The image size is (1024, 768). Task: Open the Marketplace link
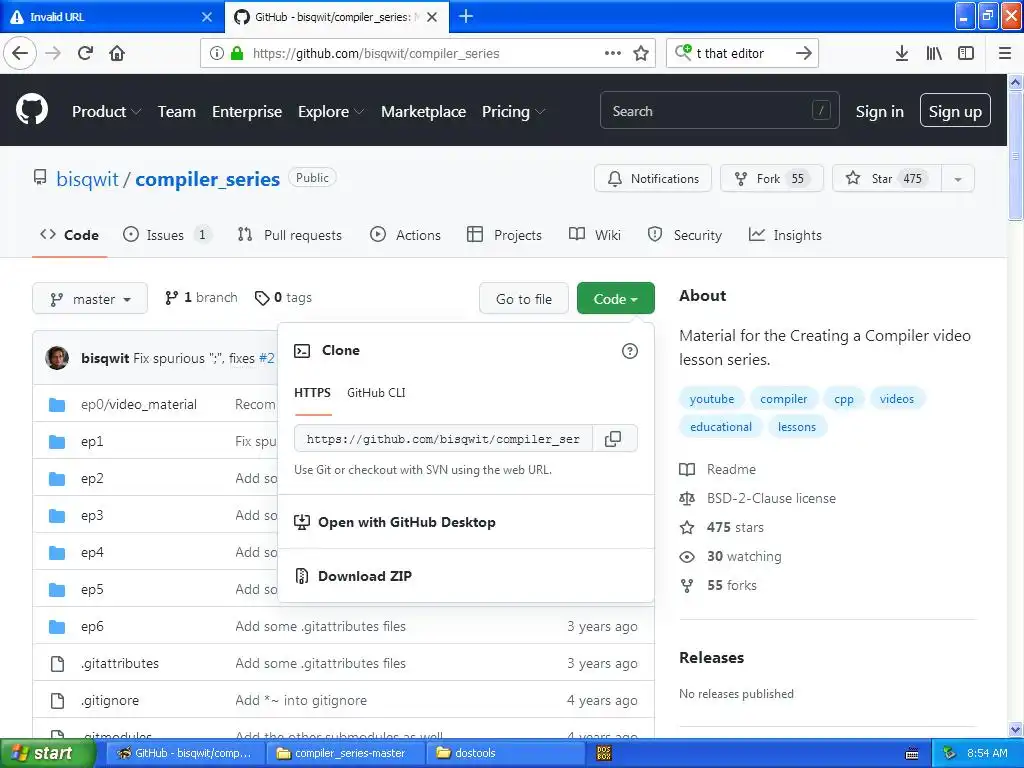(423, 112)
